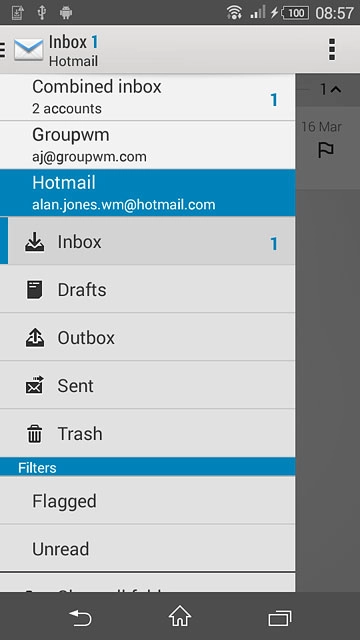Open the Inbox title dropdown

[x=73, y=50]
